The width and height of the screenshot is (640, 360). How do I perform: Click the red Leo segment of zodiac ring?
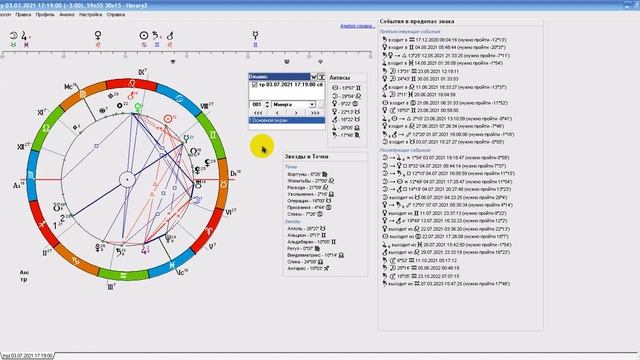point(132,84)
